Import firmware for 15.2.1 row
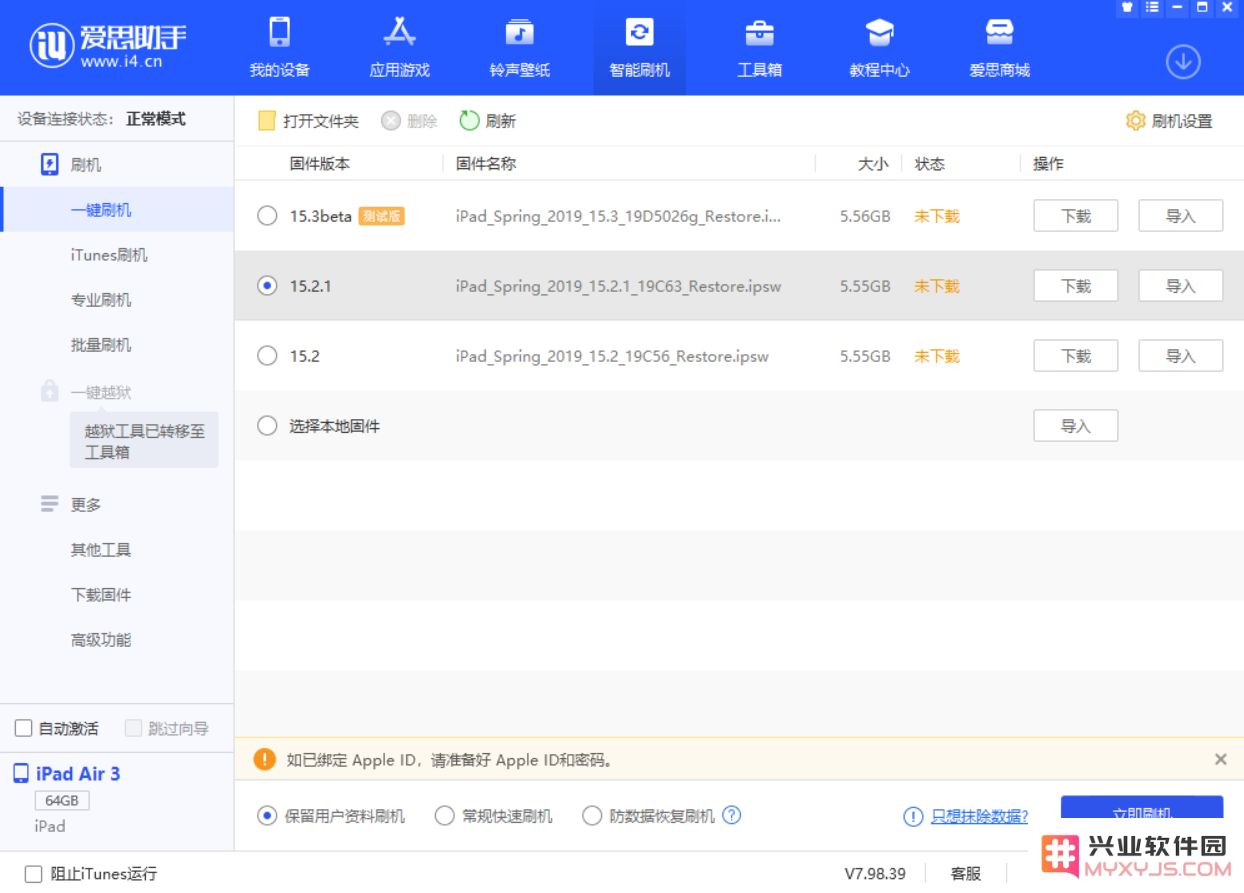Screen dimensions: 1244x893 [1180, 286]
